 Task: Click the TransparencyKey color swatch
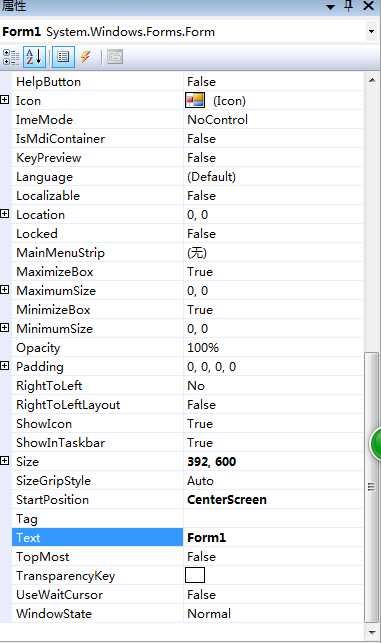195,575
